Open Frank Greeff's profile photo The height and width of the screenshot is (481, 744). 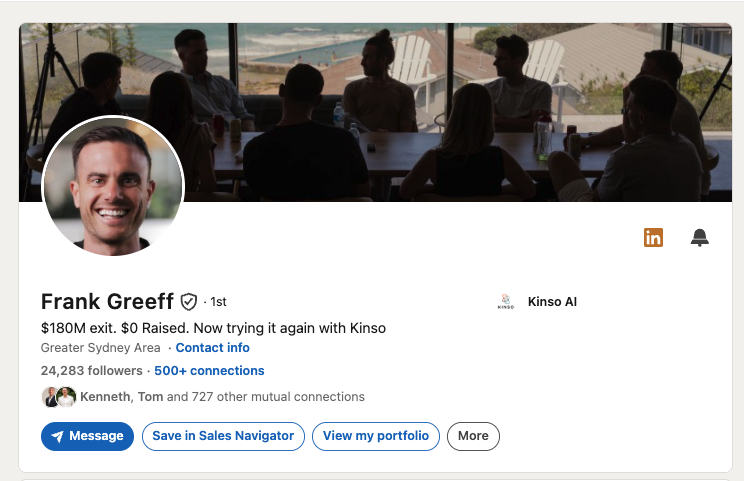[x=113, y=186]
